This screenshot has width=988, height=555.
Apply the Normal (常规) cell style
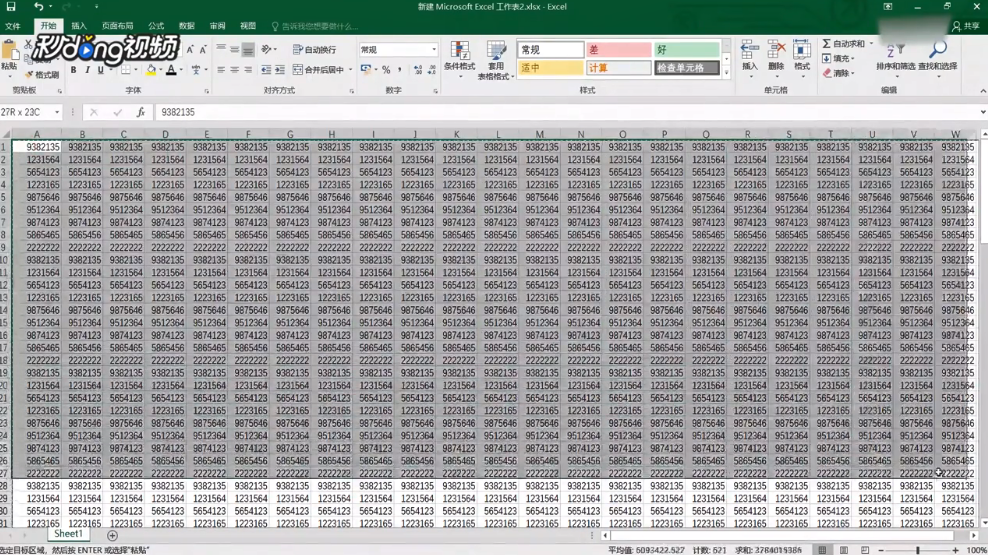coord(551,50)
